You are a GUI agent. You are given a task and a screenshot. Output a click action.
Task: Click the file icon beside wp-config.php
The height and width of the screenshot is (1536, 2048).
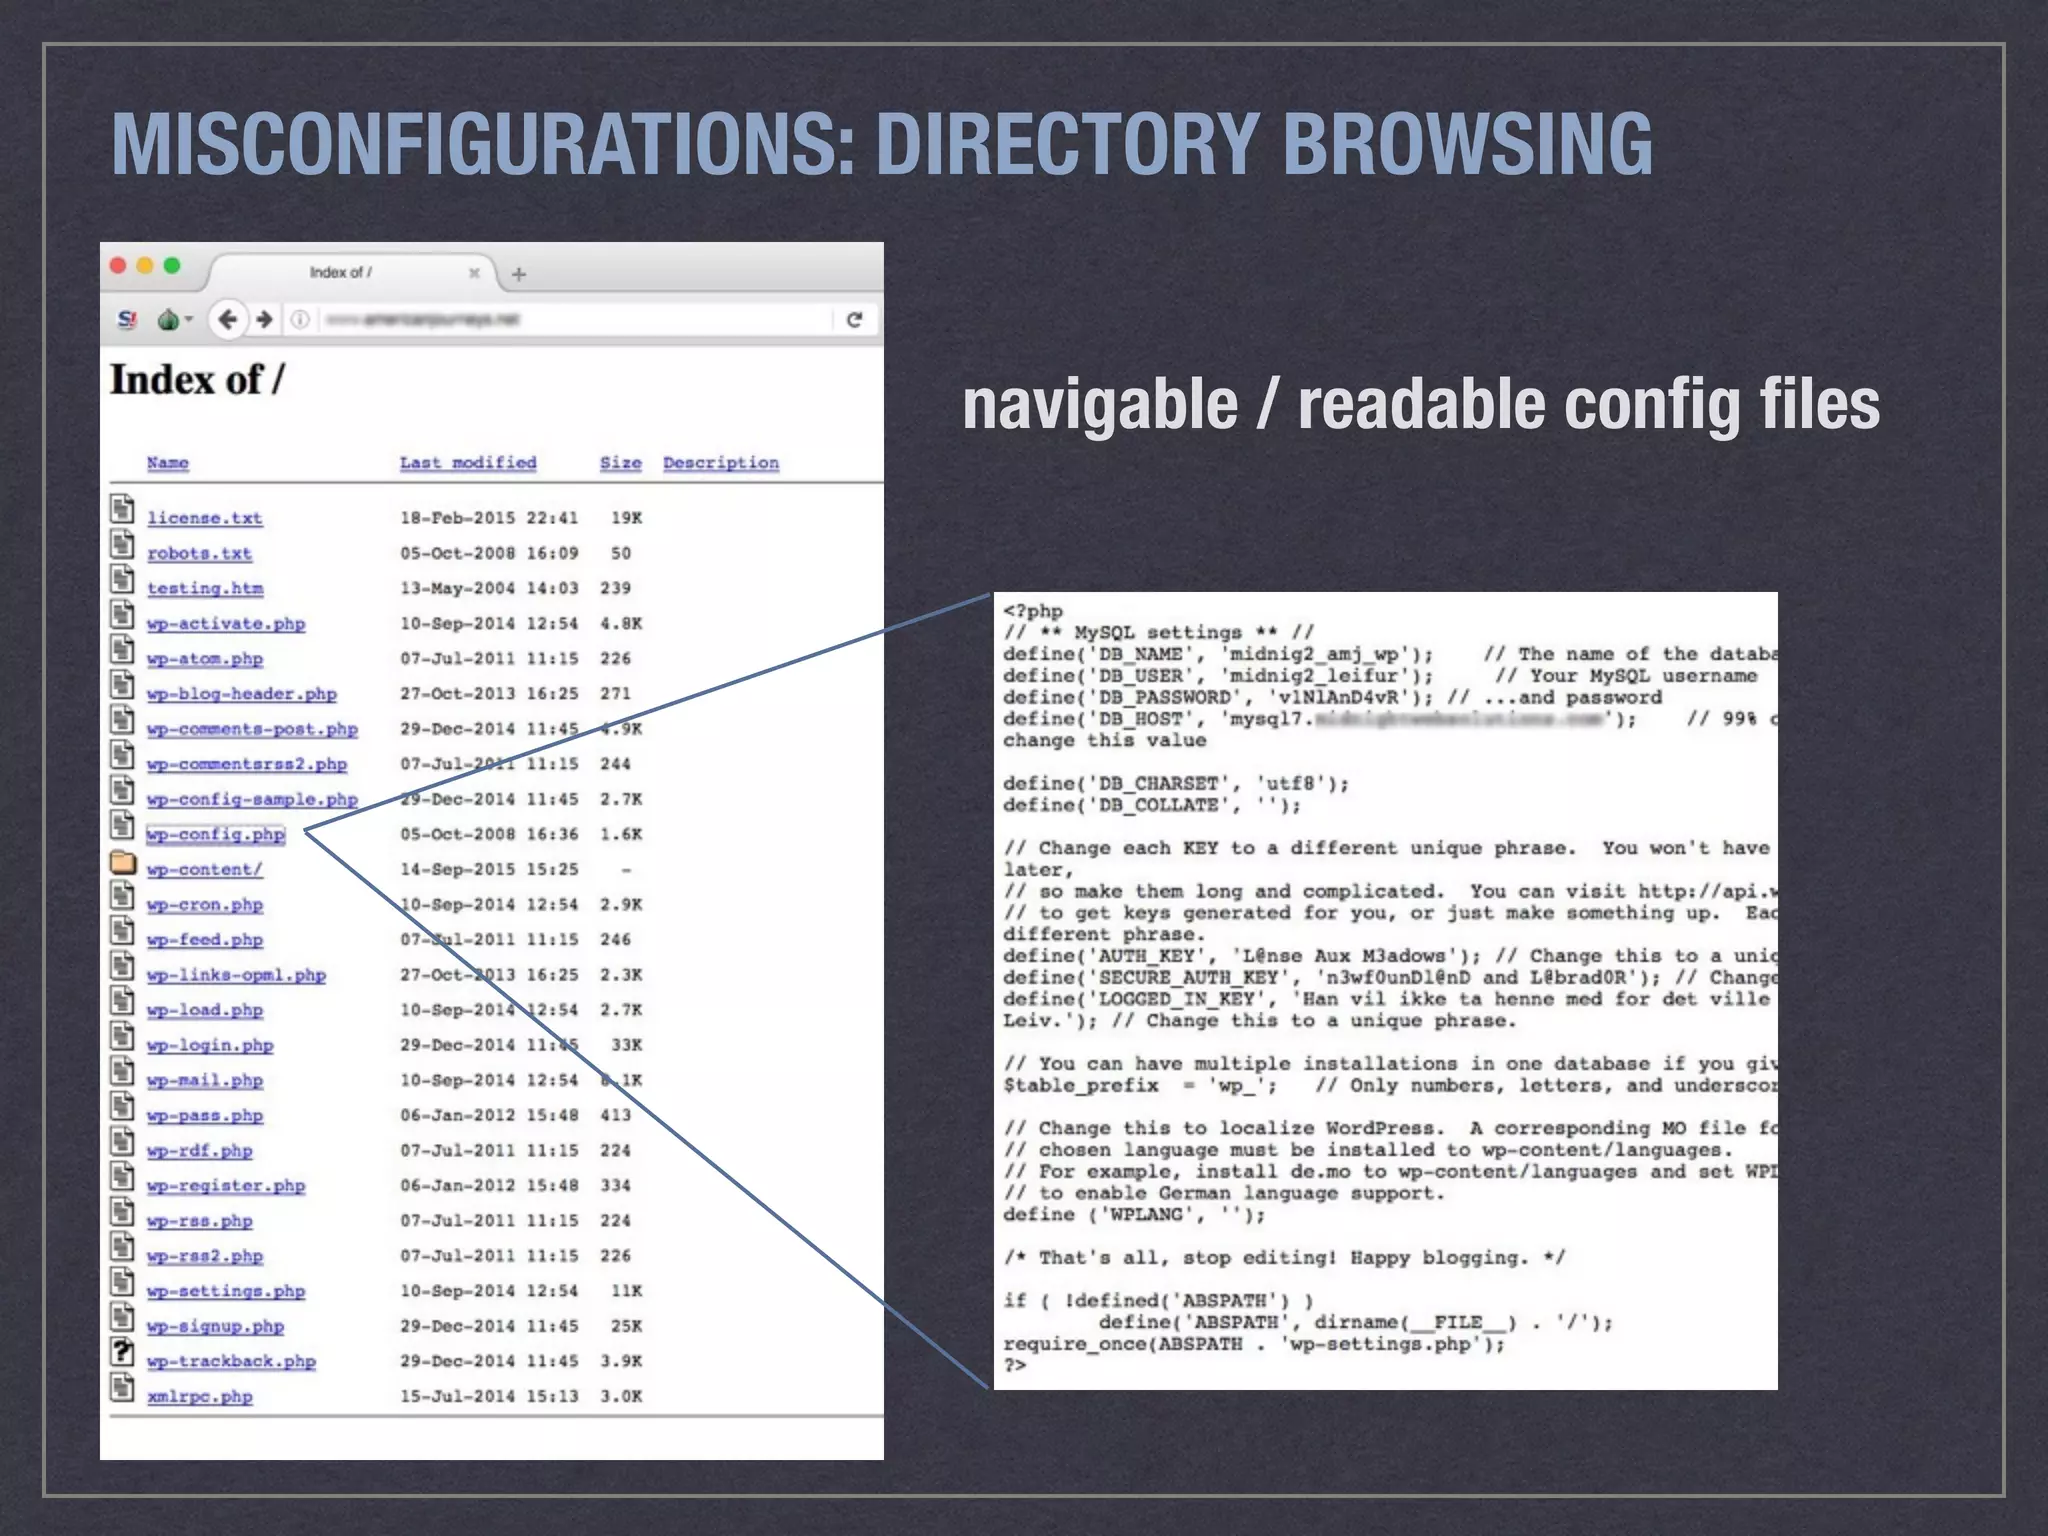122,825
